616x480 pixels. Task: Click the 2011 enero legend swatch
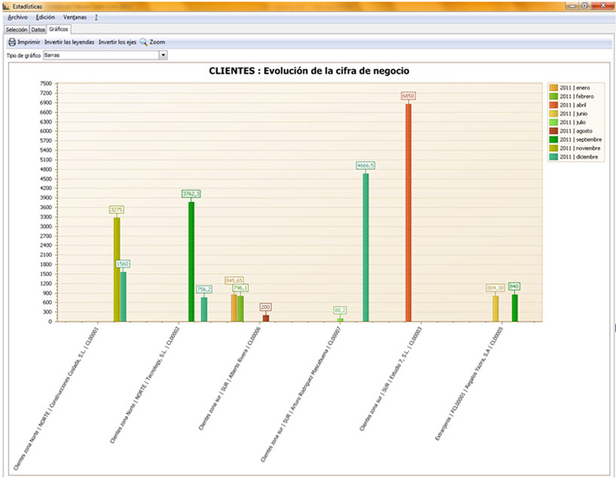554,88
